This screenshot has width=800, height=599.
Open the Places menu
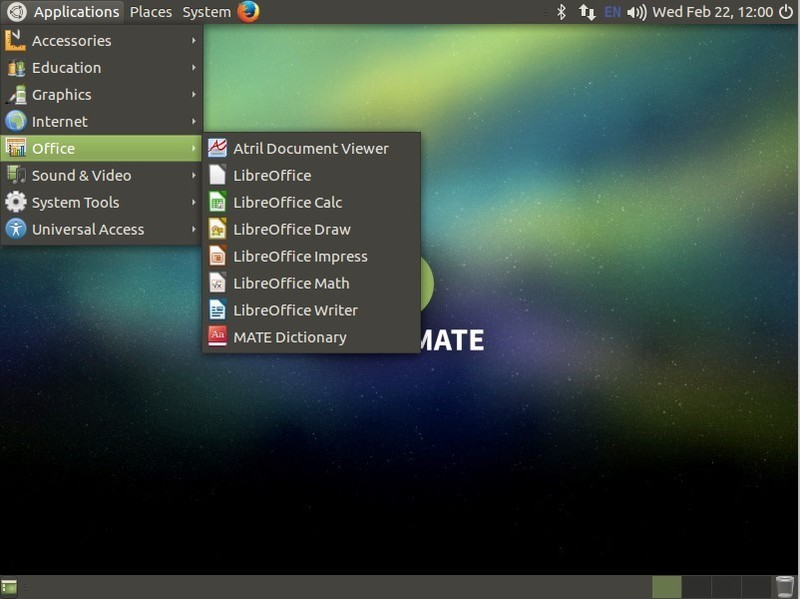pyautogui.click(x=151, y=12)
